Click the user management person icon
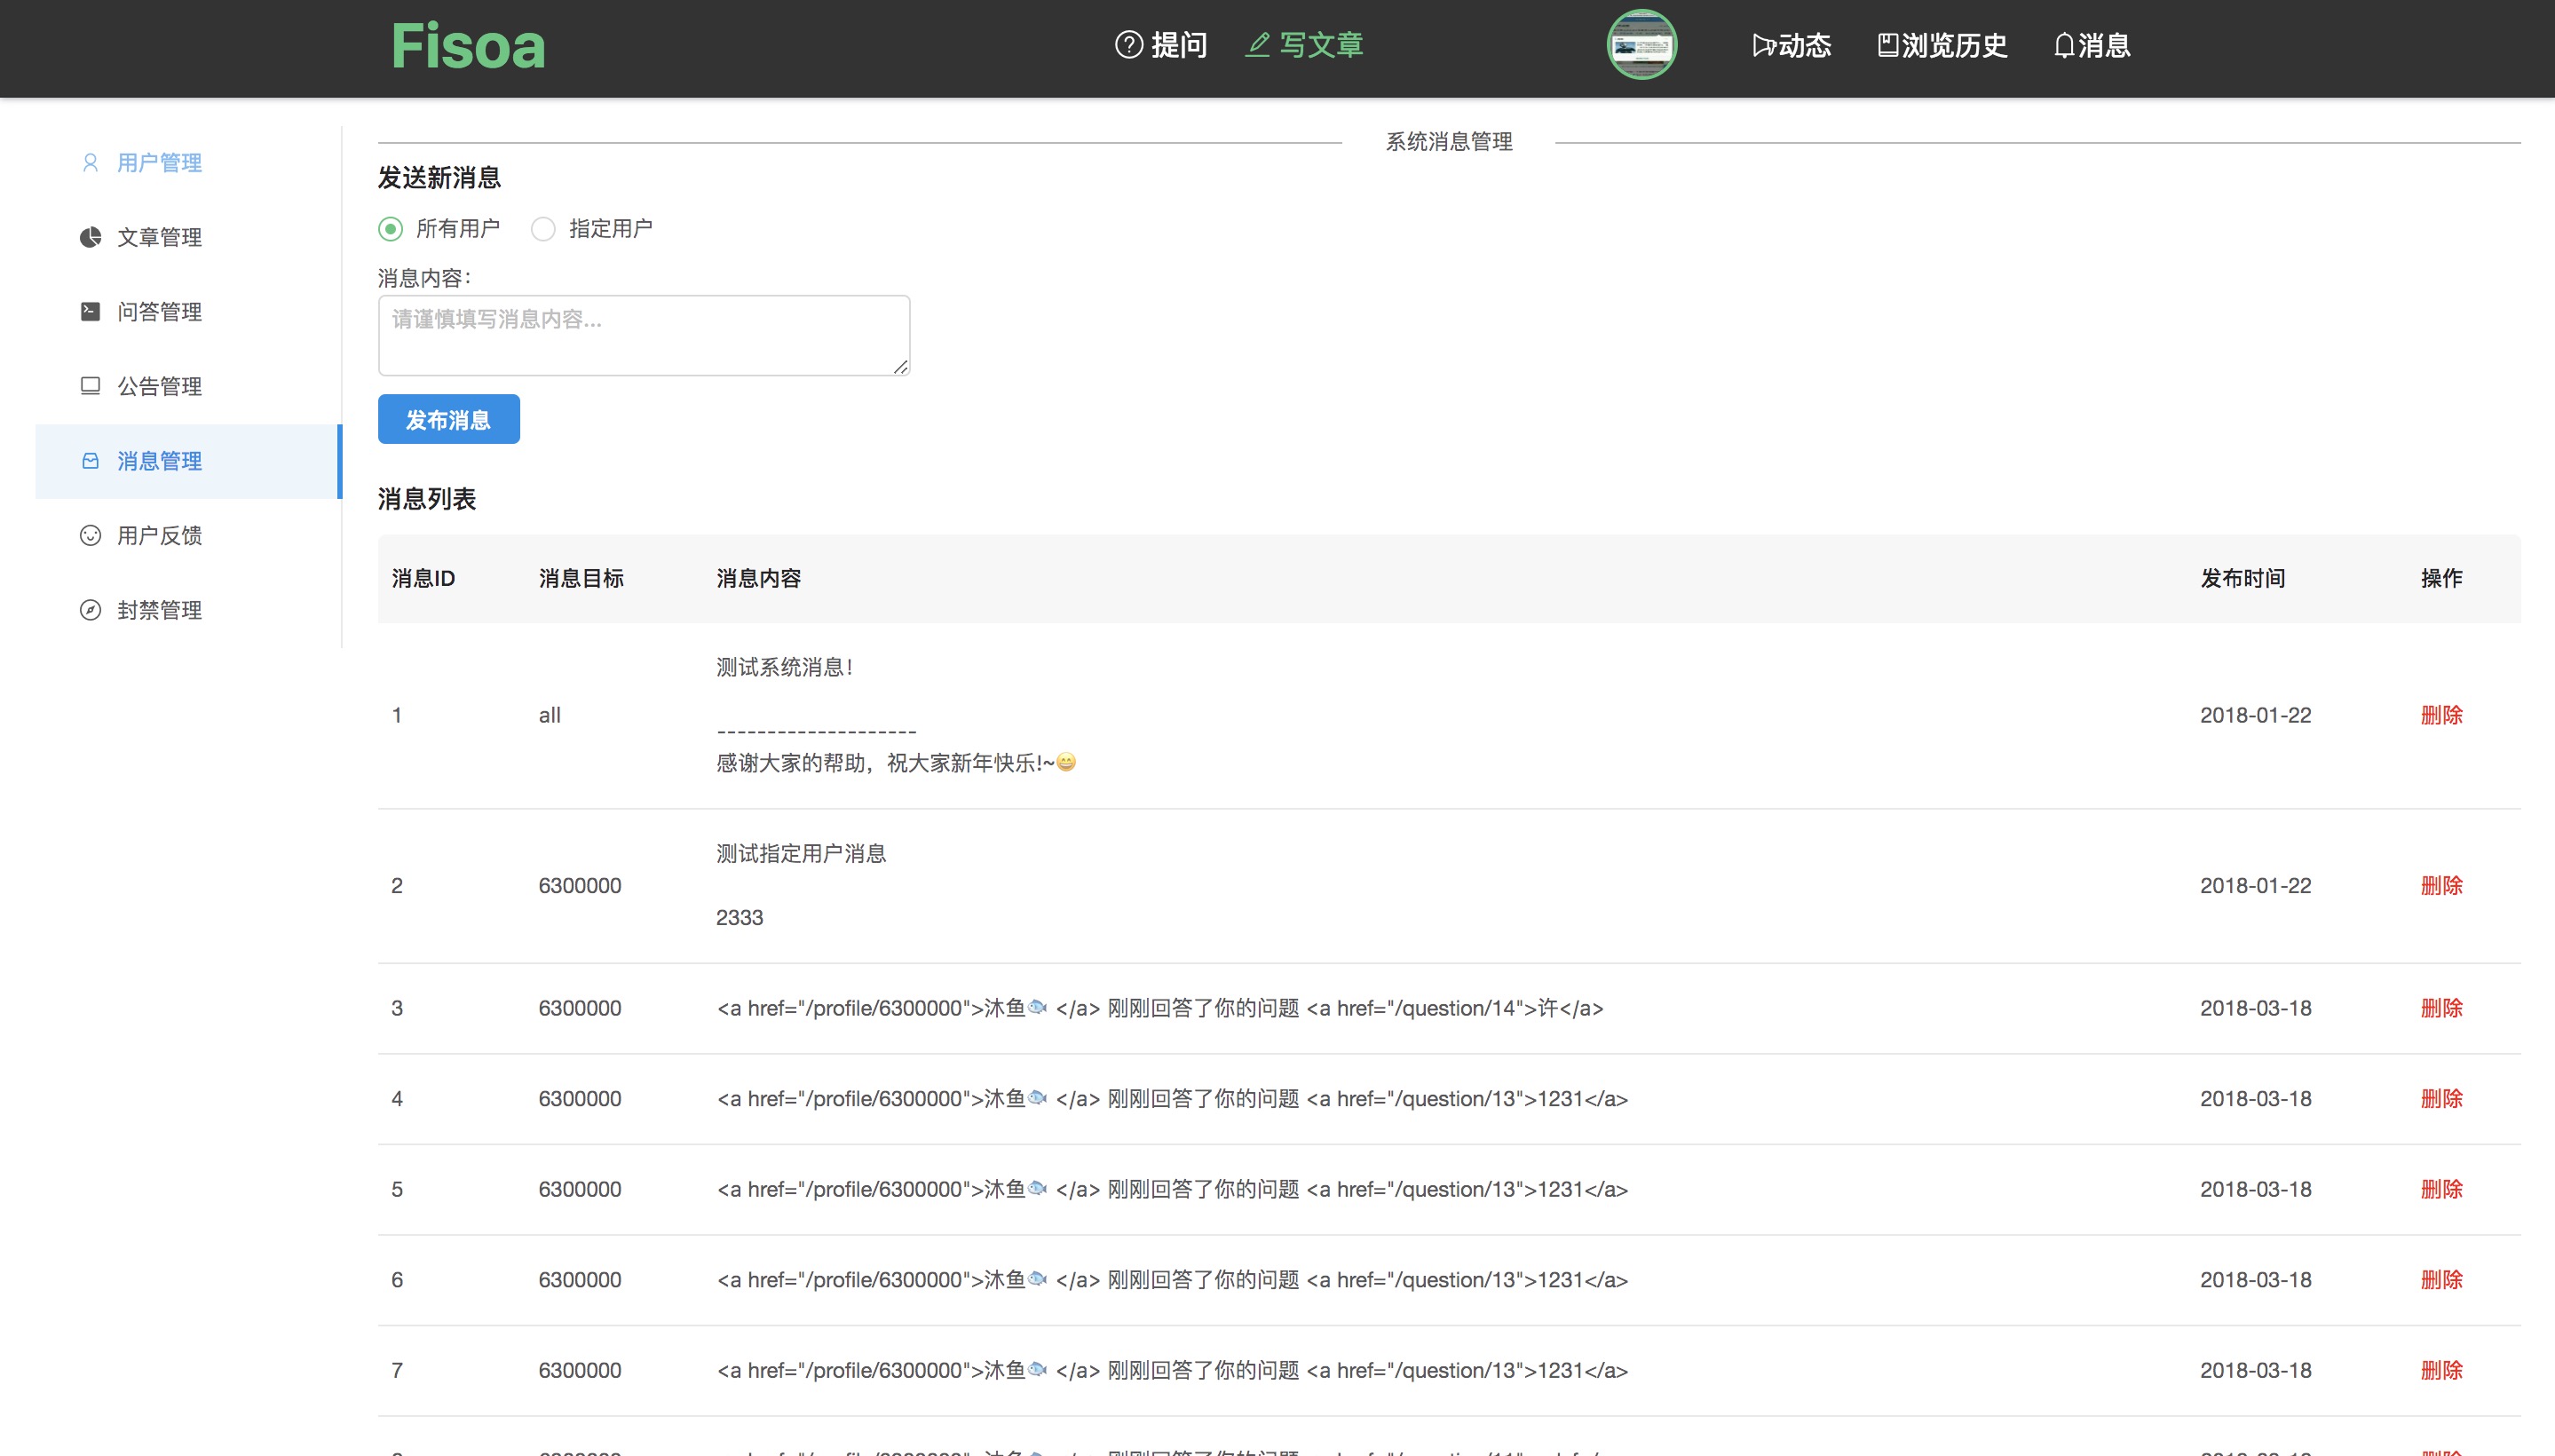The width and height of the screenshot is (2555, 1456). [90, 163]
